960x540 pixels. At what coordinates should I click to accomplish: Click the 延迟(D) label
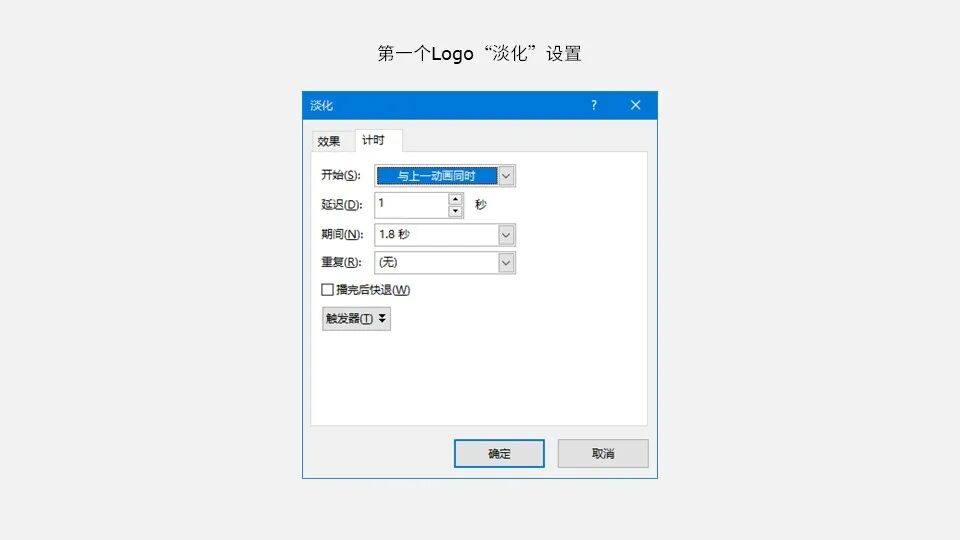click(342, 204)
